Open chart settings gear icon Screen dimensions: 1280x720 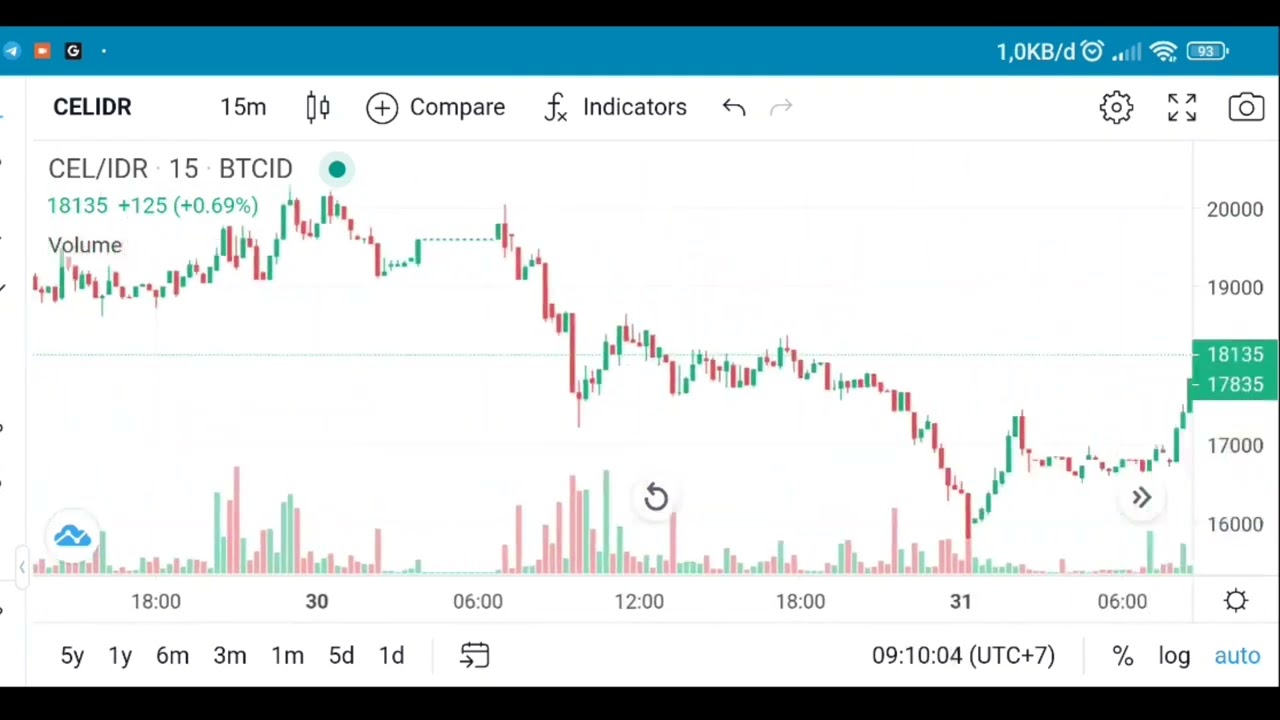click(1116, 107)
